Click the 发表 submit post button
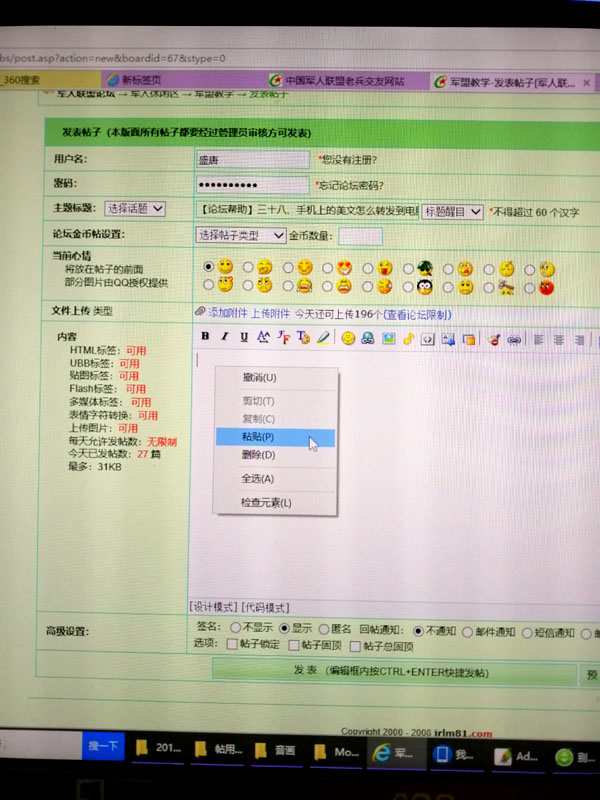600x800 pixels. (394, 671)
